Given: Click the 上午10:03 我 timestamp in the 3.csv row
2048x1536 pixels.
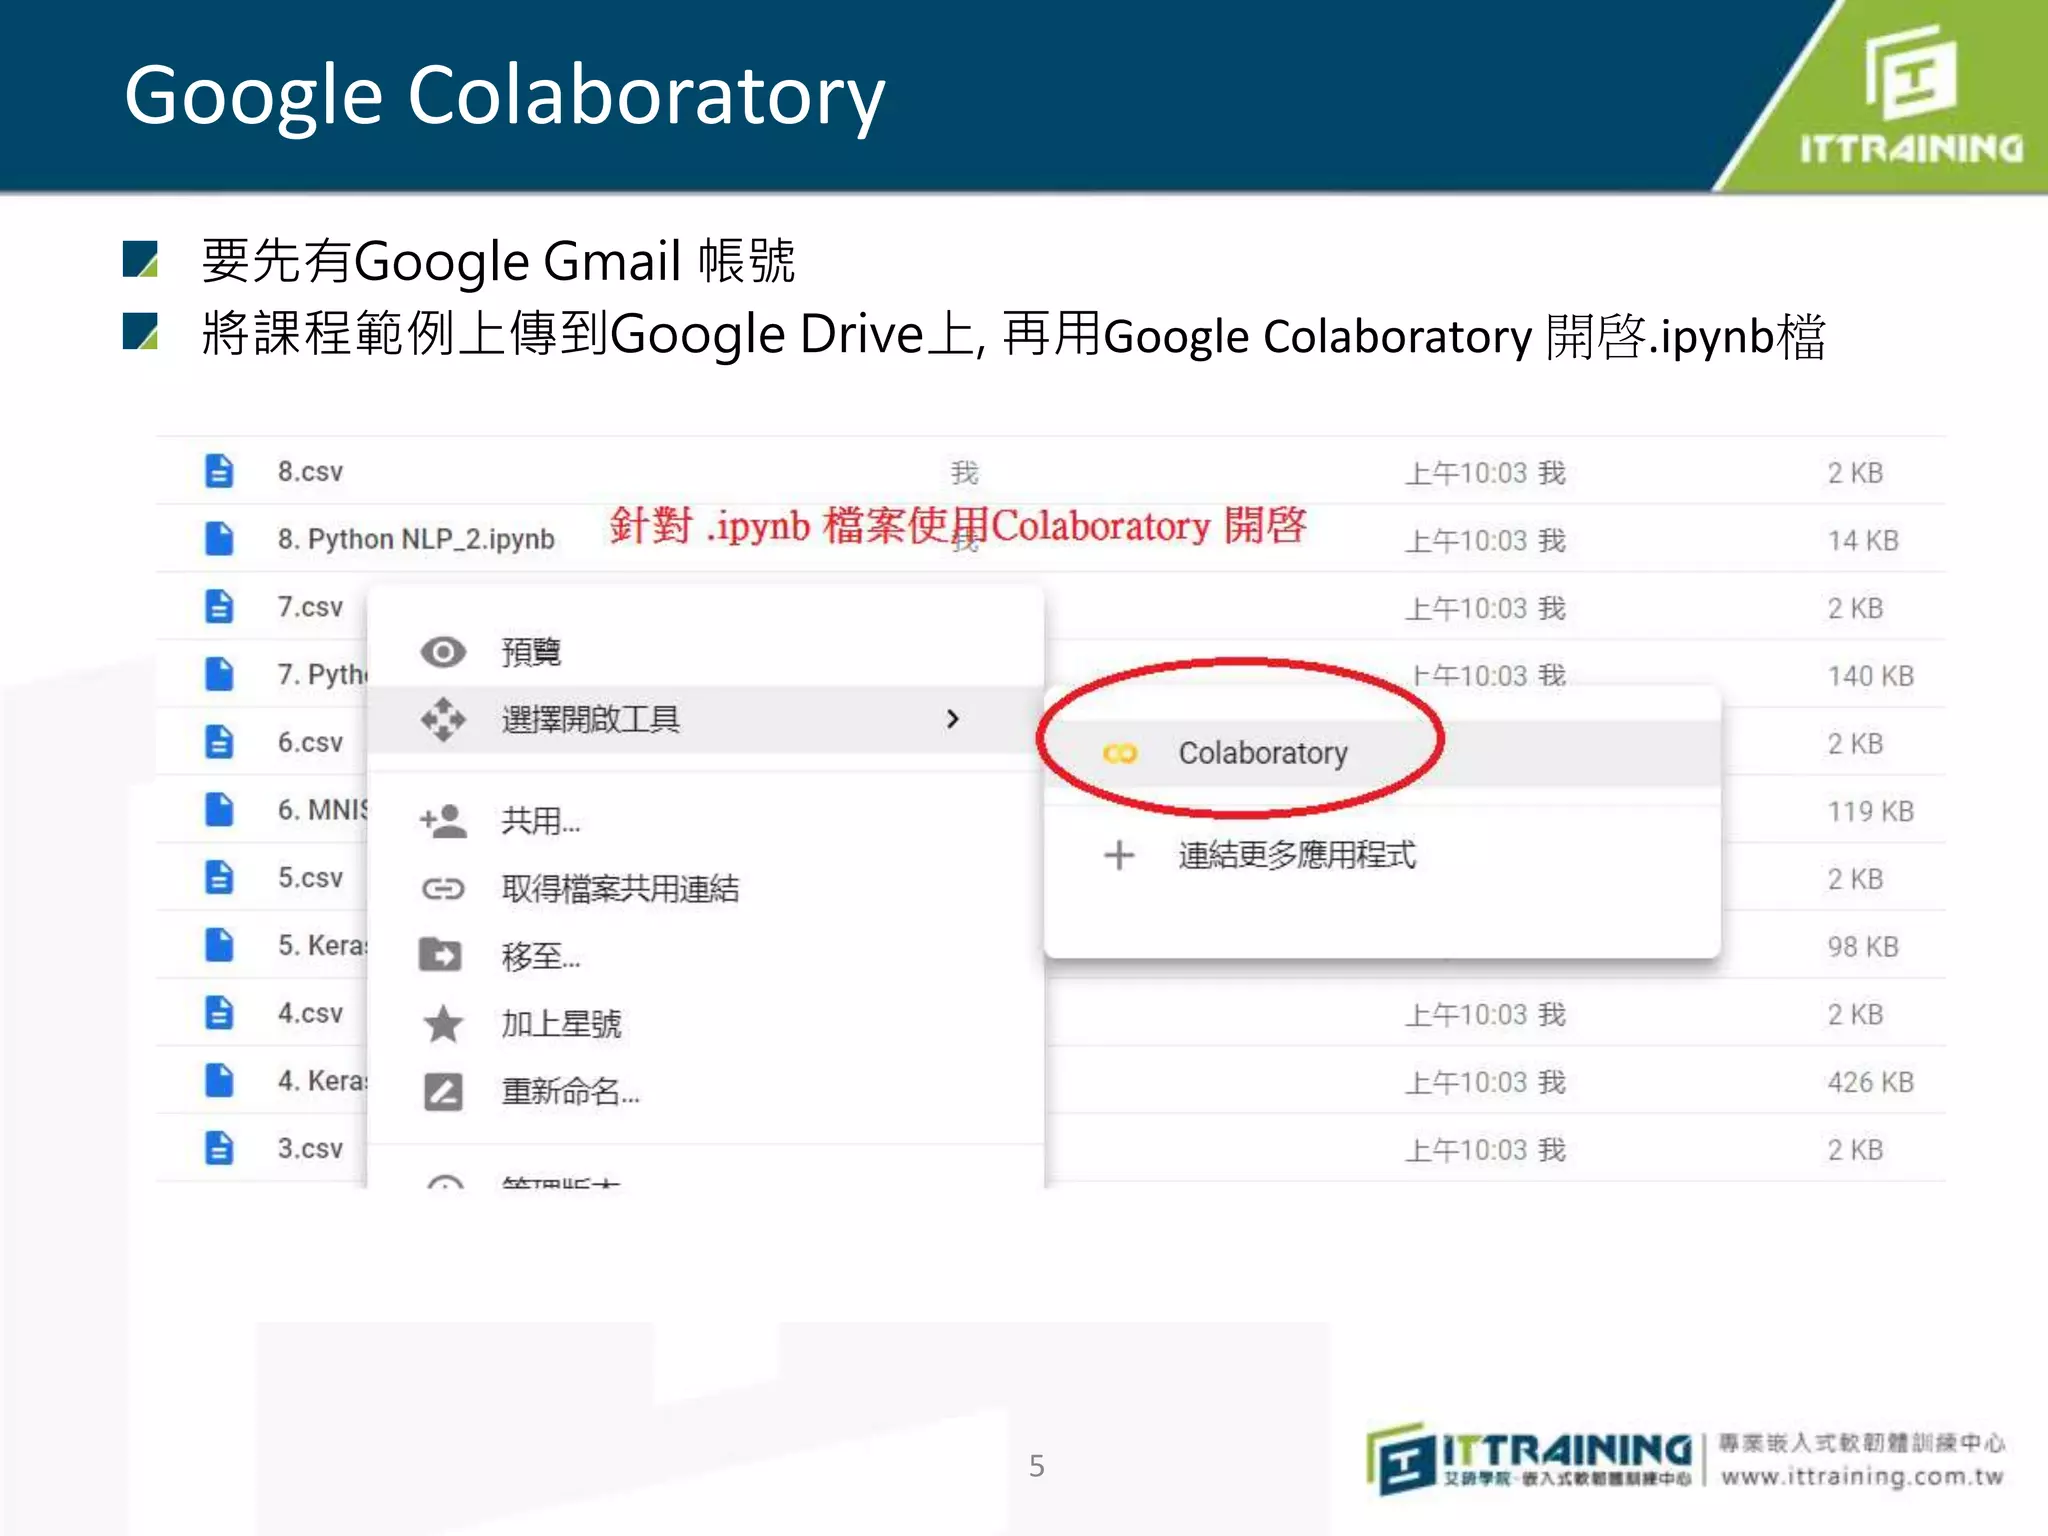Looking at the screenshot, I should pos(1485,1150).
